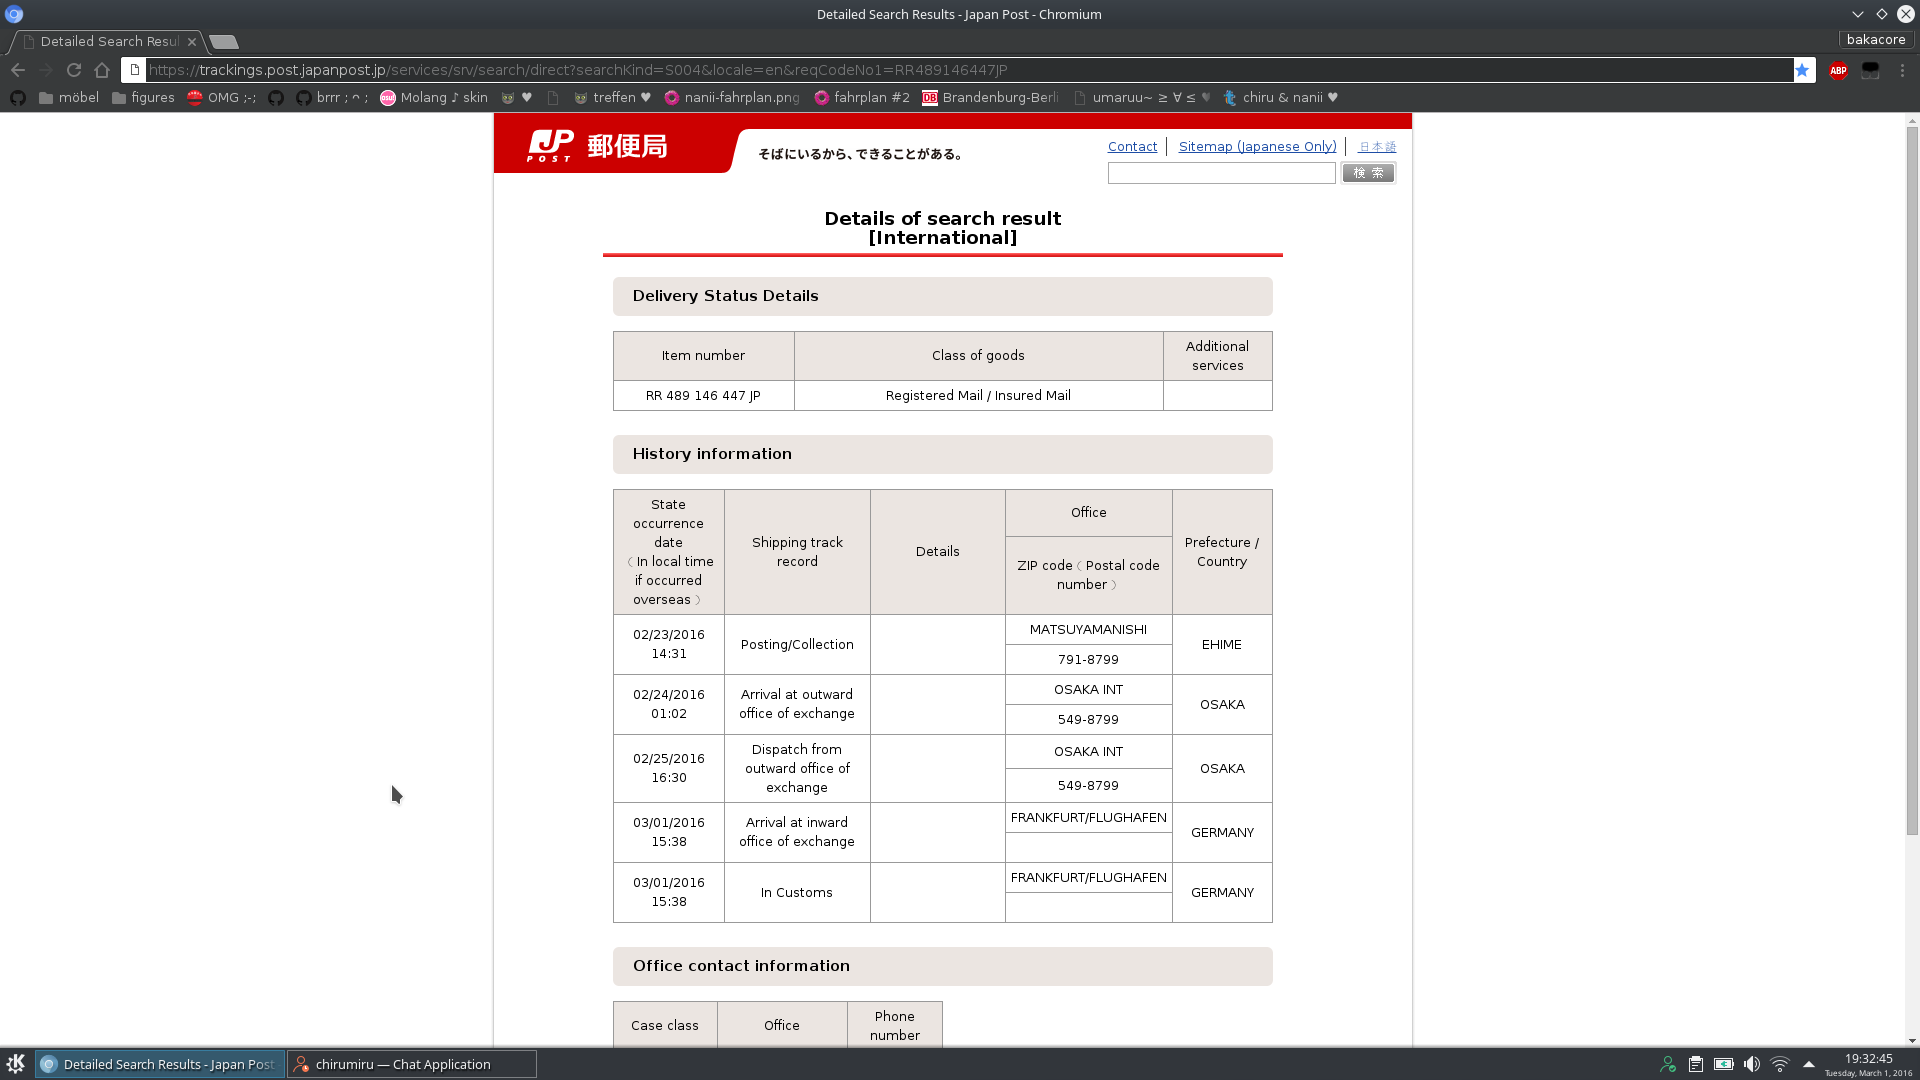Select item number RR 489 146 447 JP
Viewport: 1920px width, 1080px height.
[x=703, y=396]
